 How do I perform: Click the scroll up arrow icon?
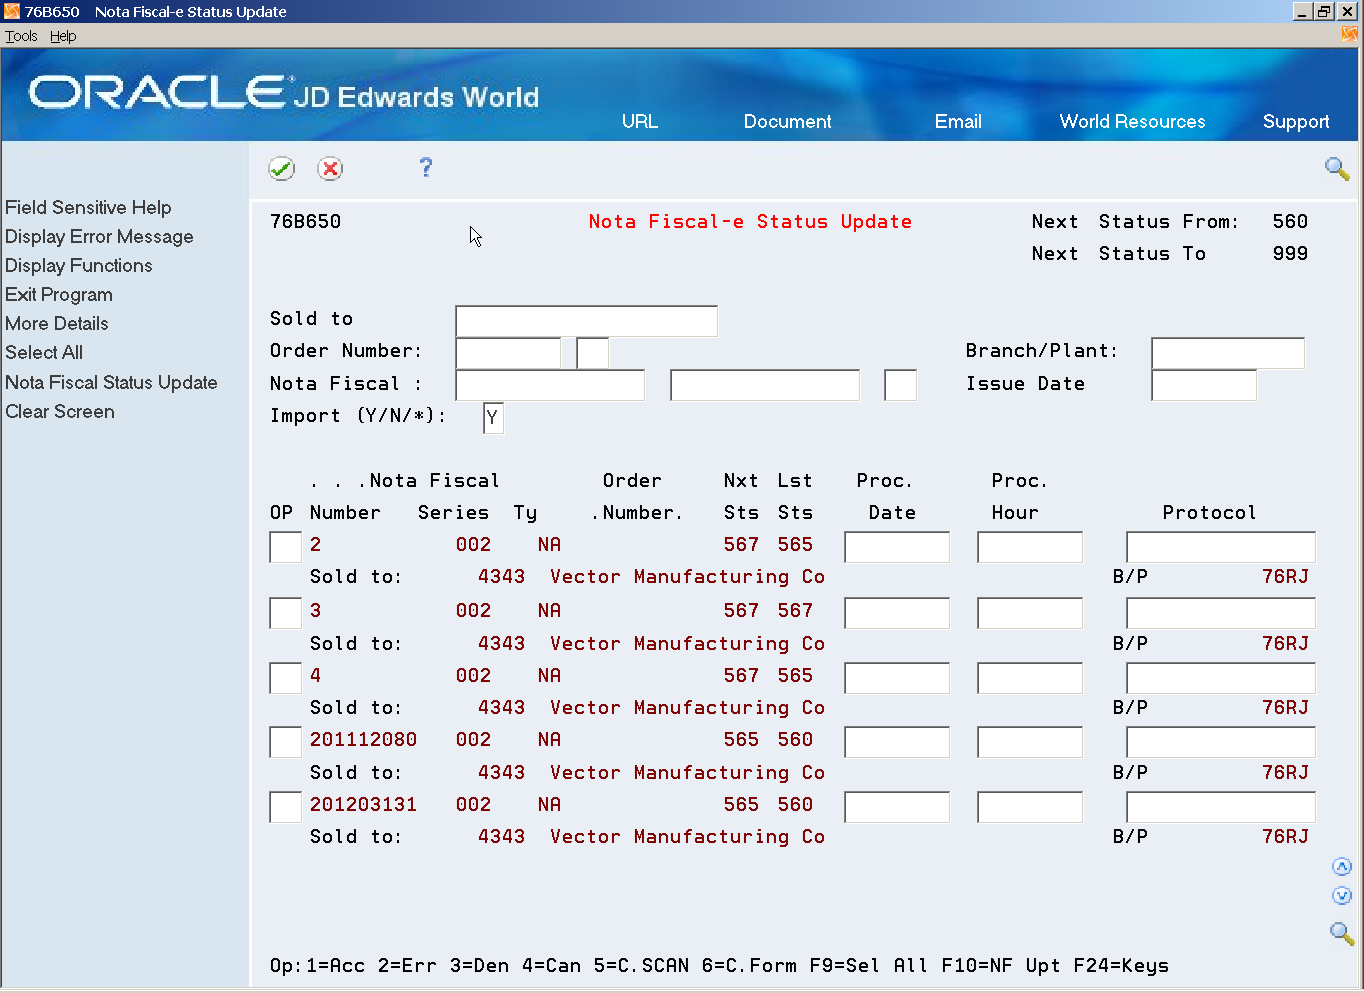click(1342, 867)
